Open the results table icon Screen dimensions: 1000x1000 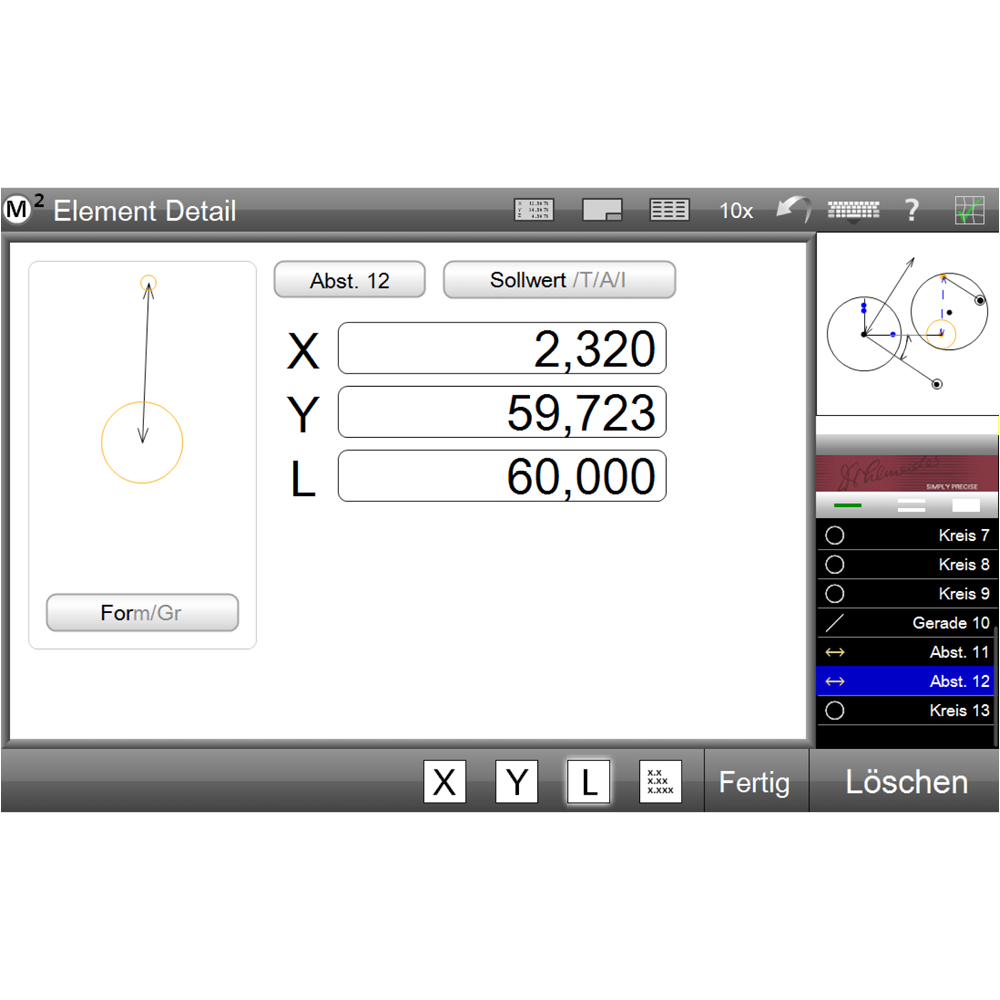(x=668, y=209)
